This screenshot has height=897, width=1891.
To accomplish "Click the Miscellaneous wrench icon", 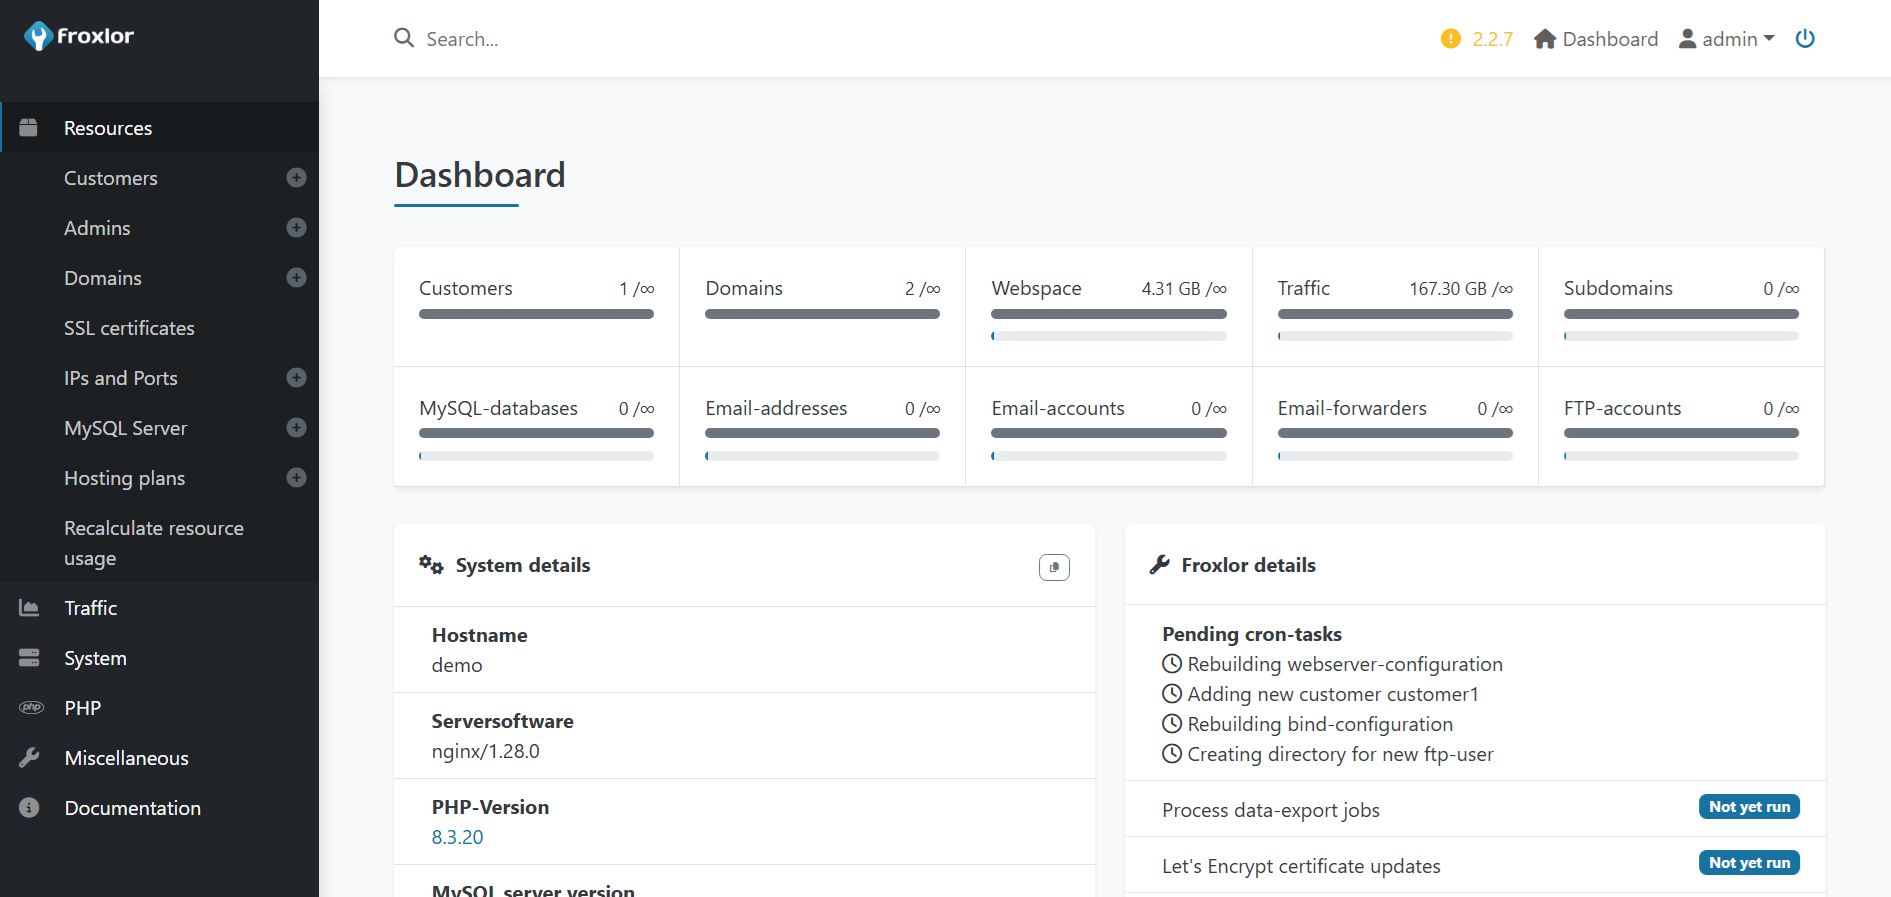I will [29, 758].
